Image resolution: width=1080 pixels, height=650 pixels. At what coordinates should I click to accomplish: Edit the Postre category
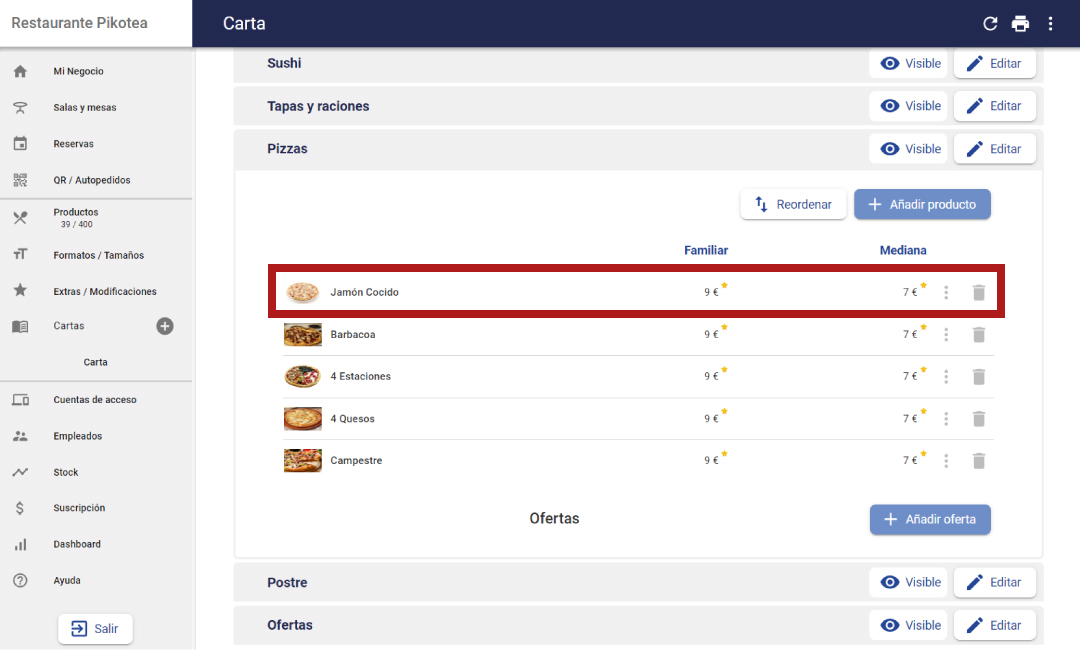click(x=995, y=583)
